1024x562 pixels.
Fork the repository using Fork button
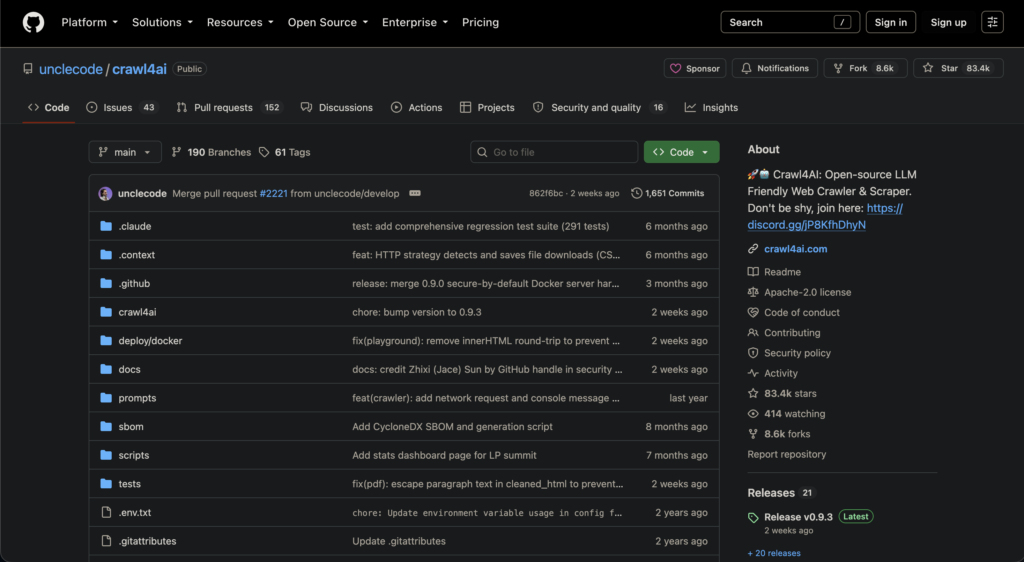coord(865,69)
